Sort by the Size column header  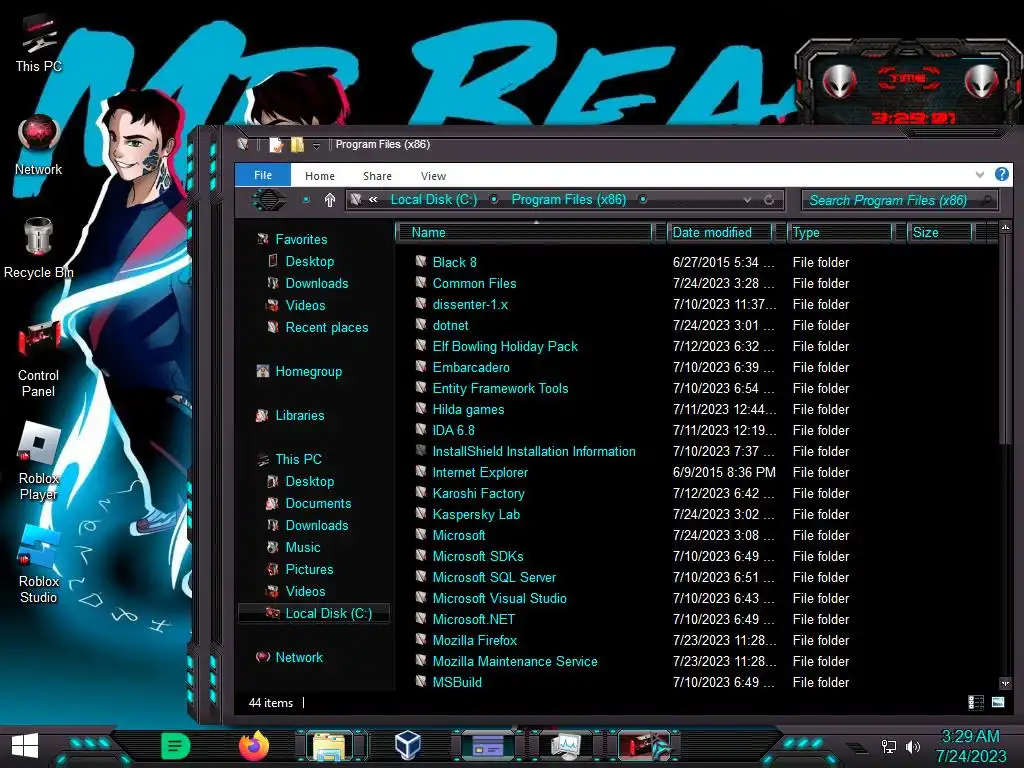940,232
